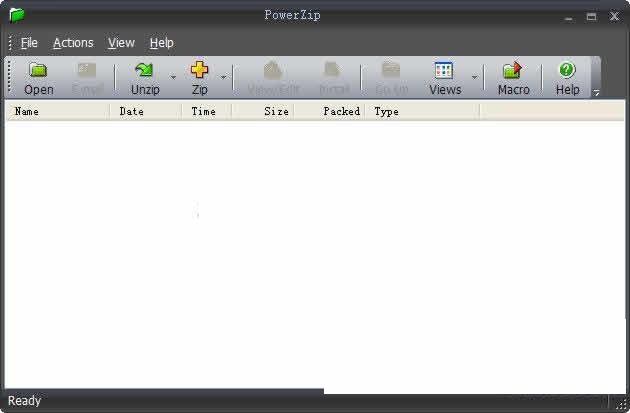Expand the Views dropdown arrow

click(x=474, y=77)
